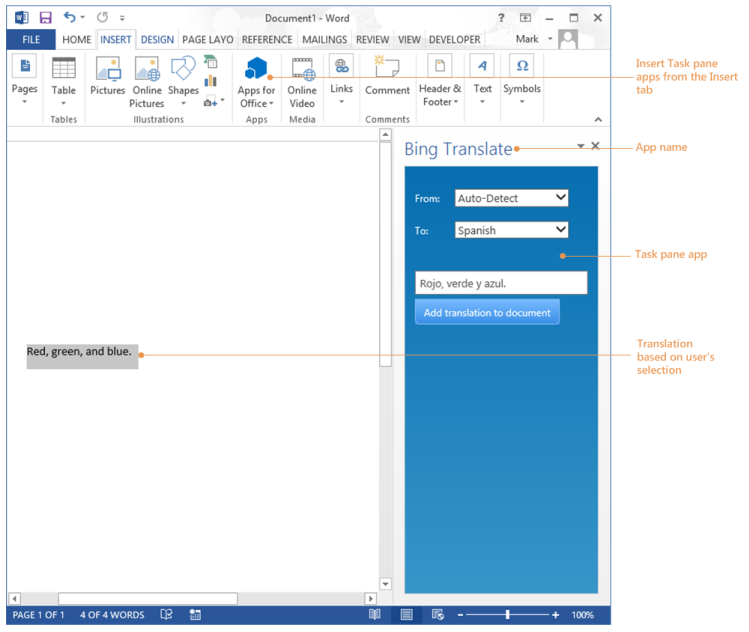The width and height of the screenshot is (749, 632).
Task: Insert a SmartArt graphic
Action: pyautogui.click(x=211, y=62)
